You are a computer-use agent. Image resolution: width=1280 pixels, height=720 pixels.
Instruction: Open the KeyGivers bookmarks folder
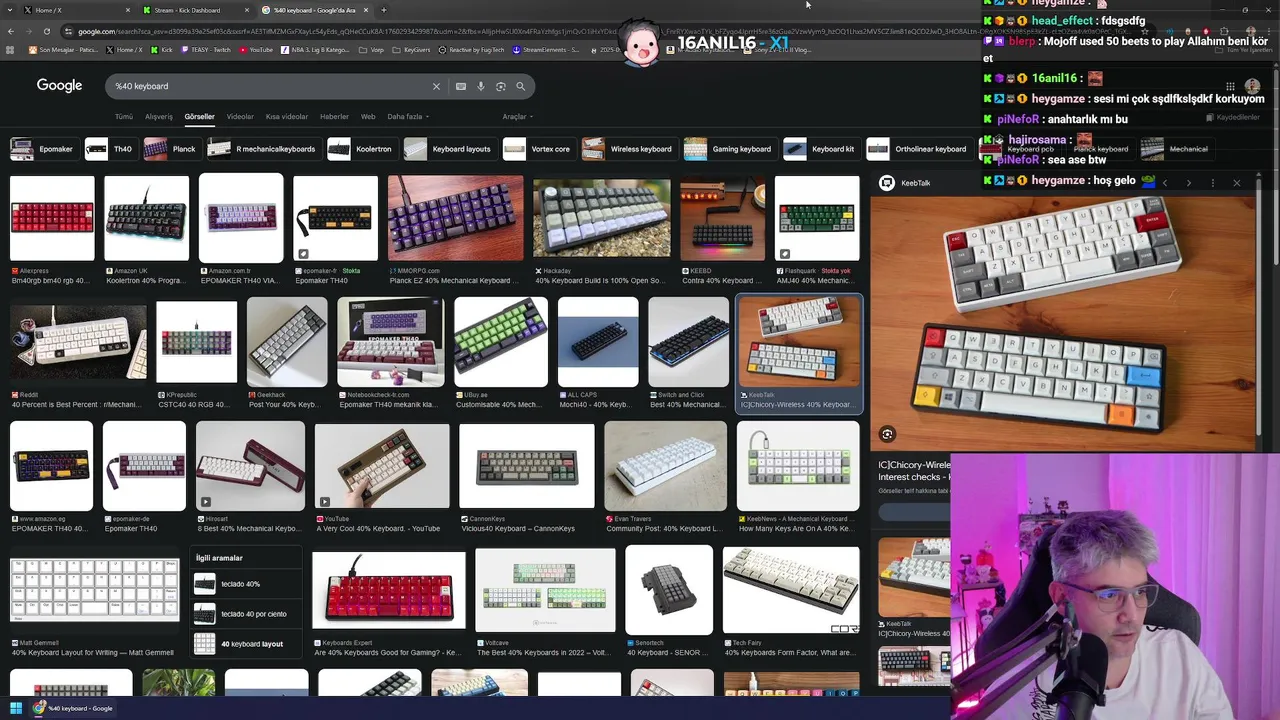[413, 49]
